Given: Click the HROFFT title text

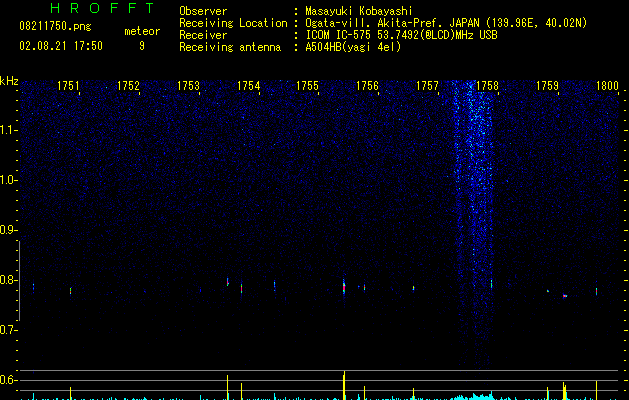Looking at the screenshot, I should click(102, 8).
